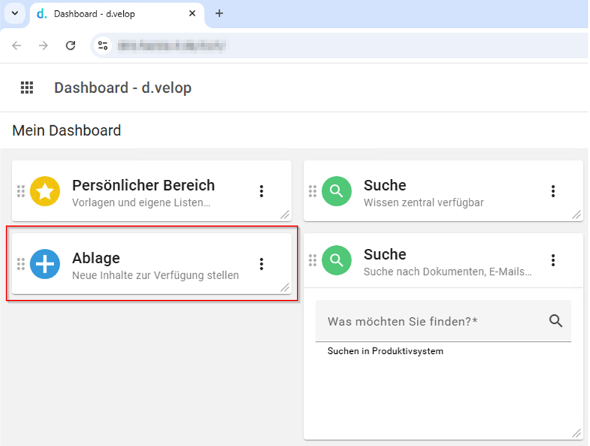Close the Dashboard - d.velop tab
The width and height of the screenshot is (590, 446).
[x=192, y=14]
